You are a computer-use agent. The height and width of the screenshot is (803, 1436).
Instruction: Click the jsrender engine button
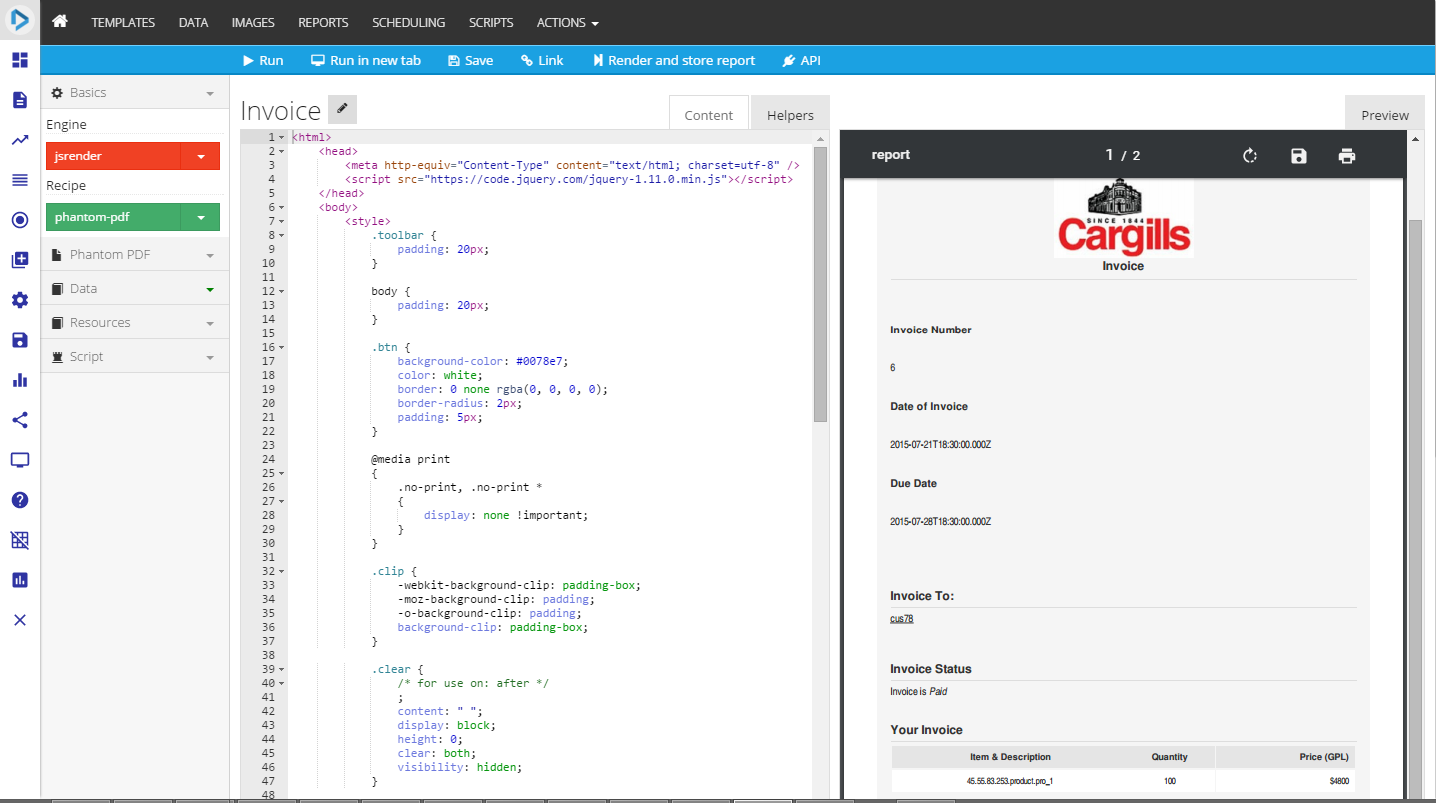click(113, 156)
